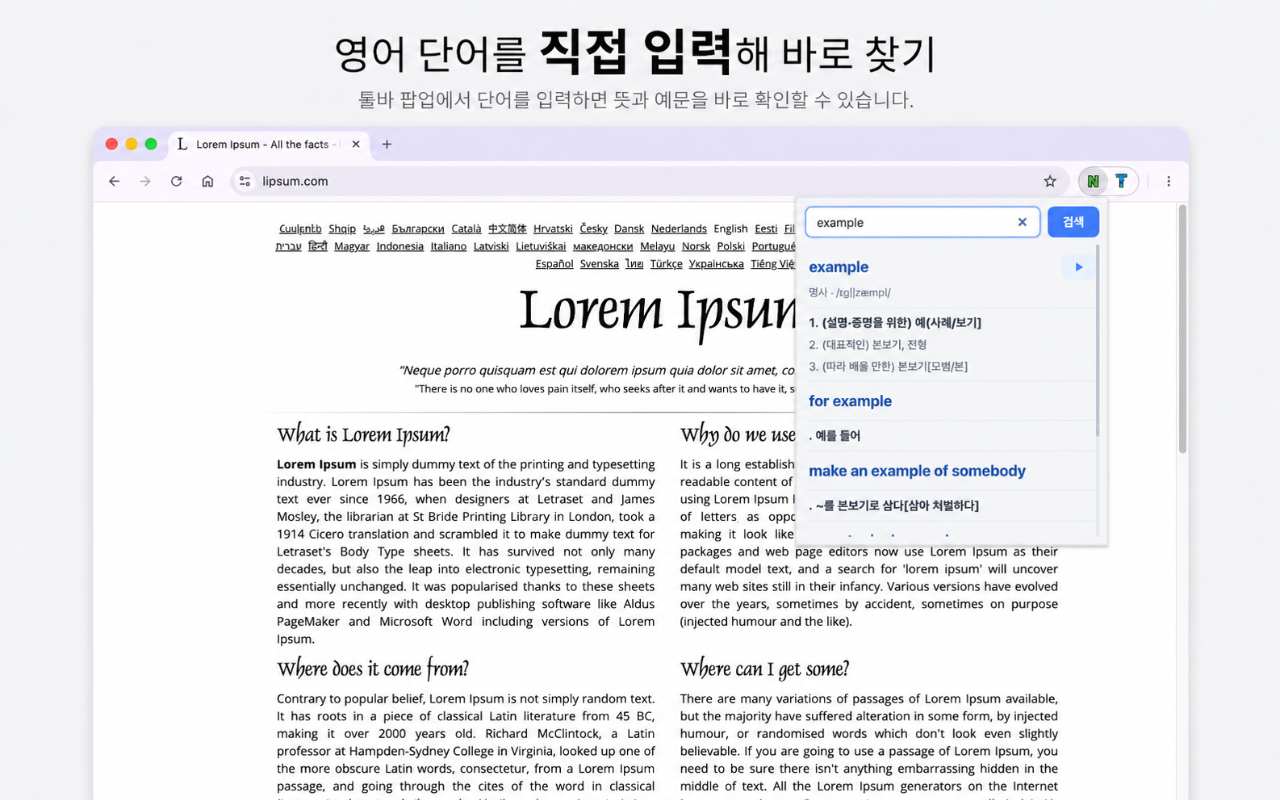
Task: Switch language to Català
Action: pyautogui.click(x=466, y=229)
